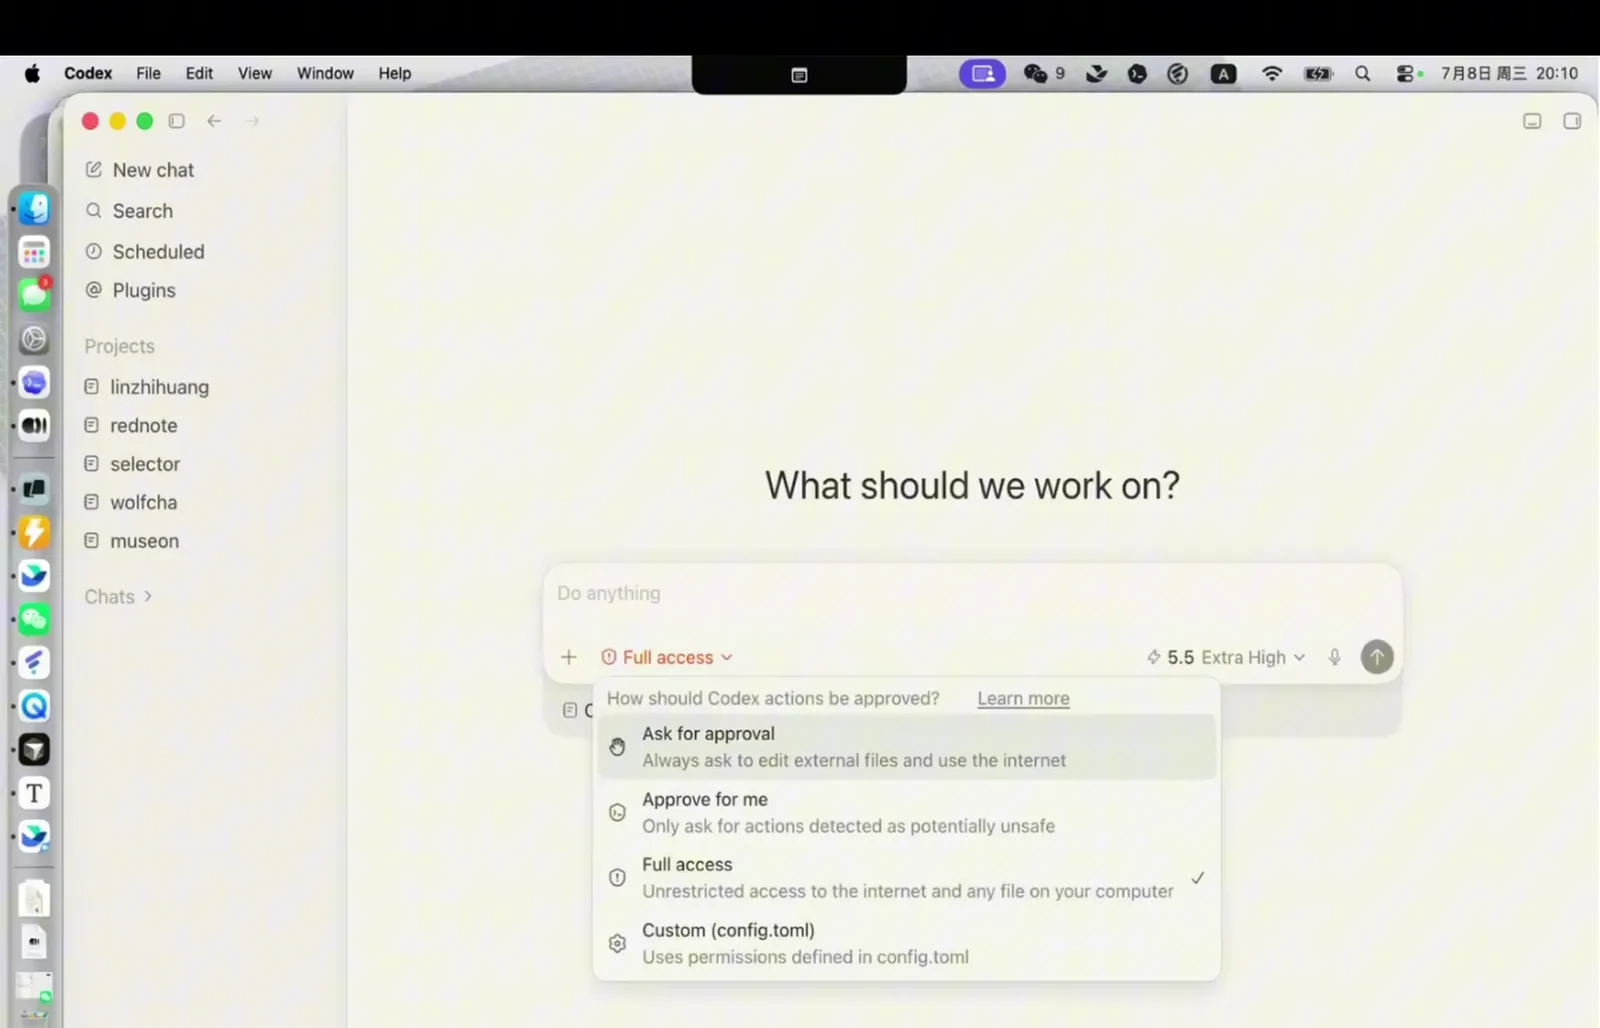Image resolution: width=1600 pixels, height=1028 pixels.
Task: Toggle the sidebar with the title bar icon
Action: pyautogui.click(x=176, y=121)
